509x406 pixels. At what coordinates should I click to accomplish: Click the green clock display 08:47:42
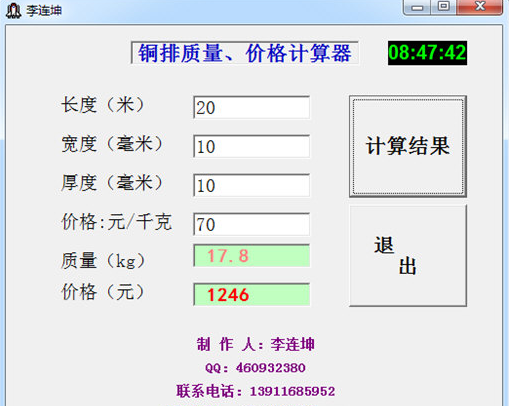(x=427, y=53)
